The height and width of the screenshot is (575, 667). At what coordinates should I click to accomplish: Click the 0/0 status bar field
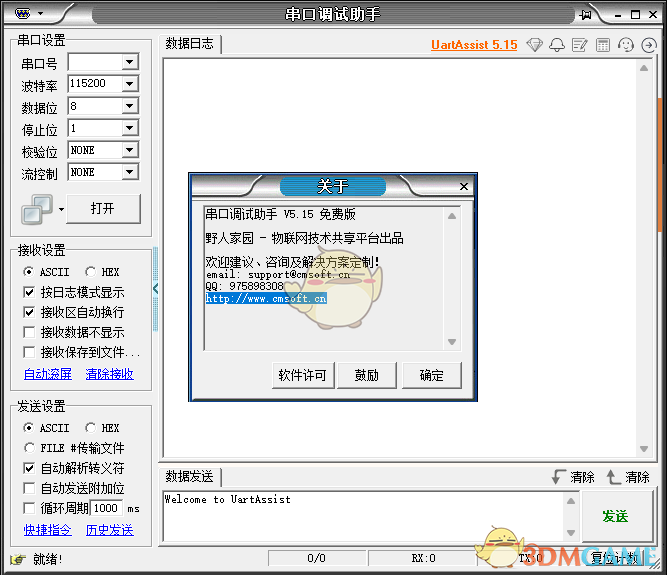coord(316,558)
